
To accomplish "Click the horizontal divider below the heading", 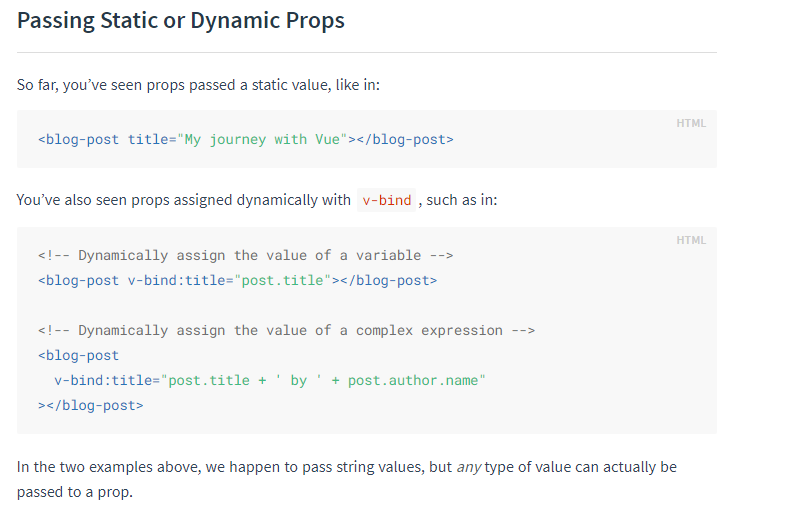I will click(x=366, y=52).
